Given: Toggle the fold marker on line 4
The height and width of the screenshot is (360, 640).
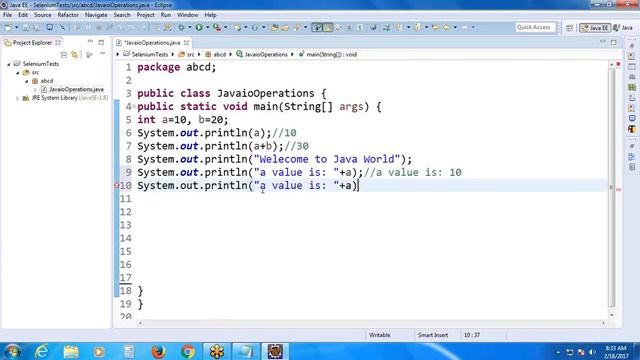Looking at the screenshot, I should click(134, 107).
